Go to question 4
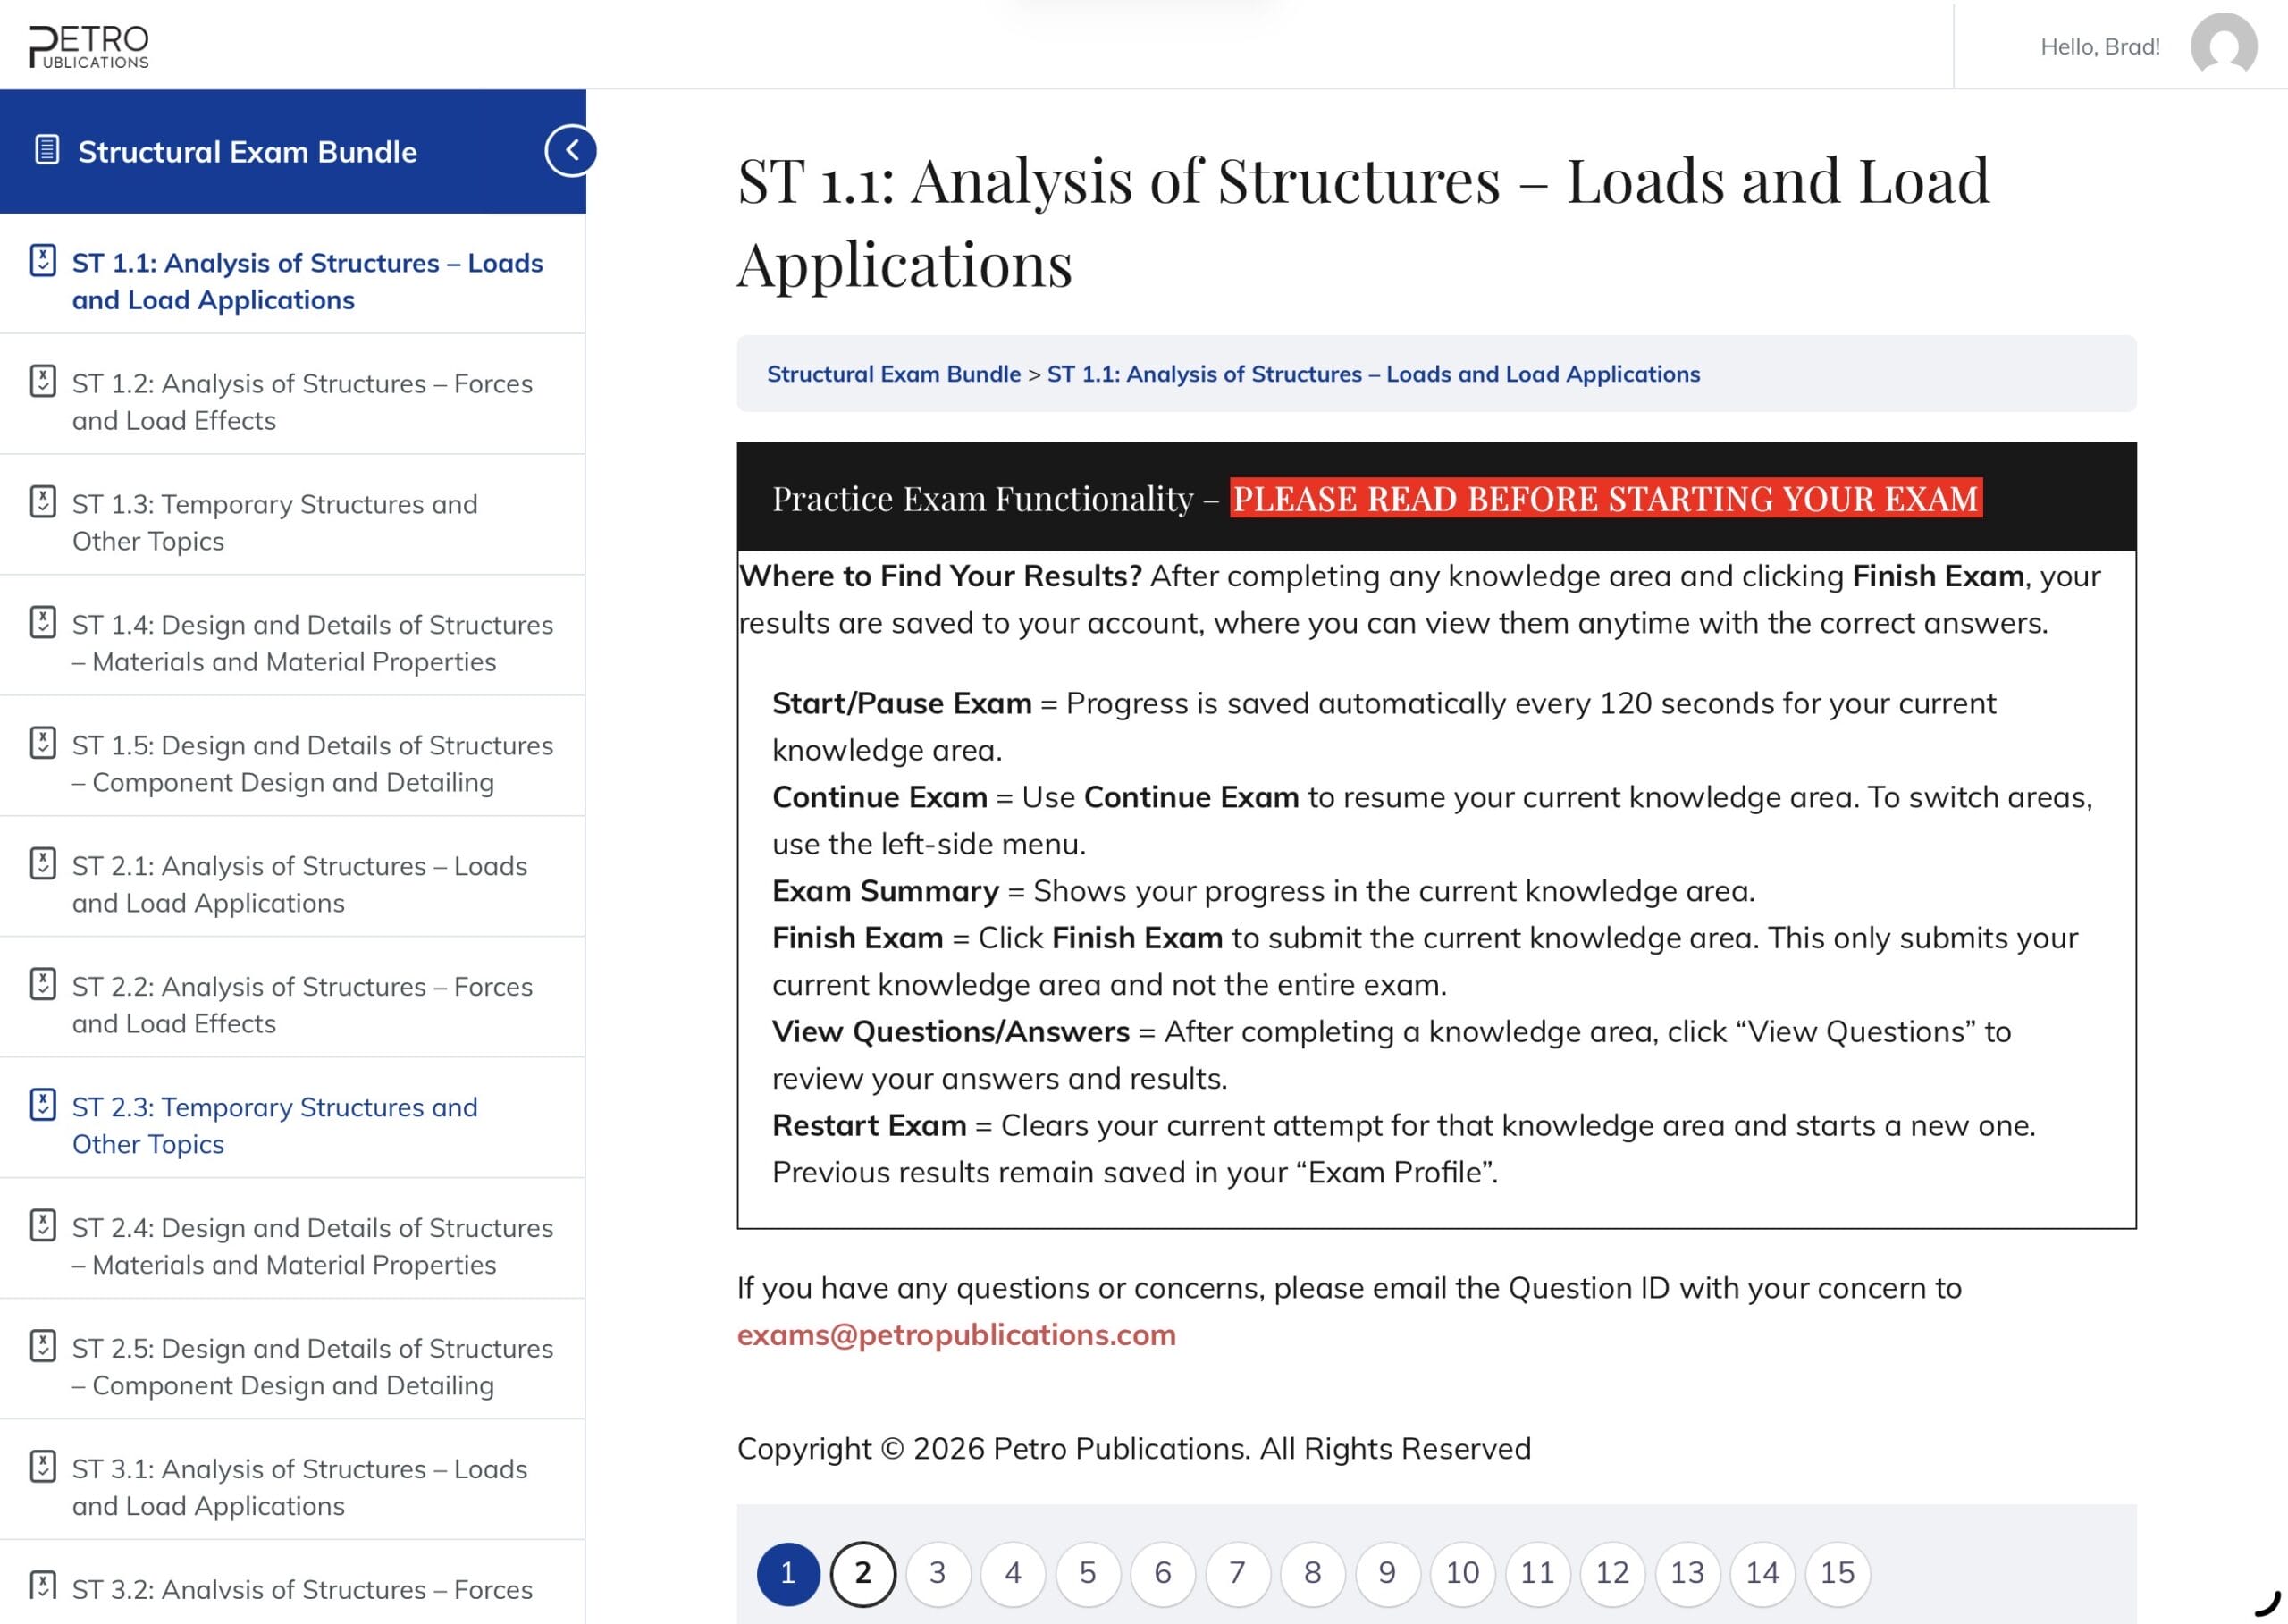 pos(1013,1574)
